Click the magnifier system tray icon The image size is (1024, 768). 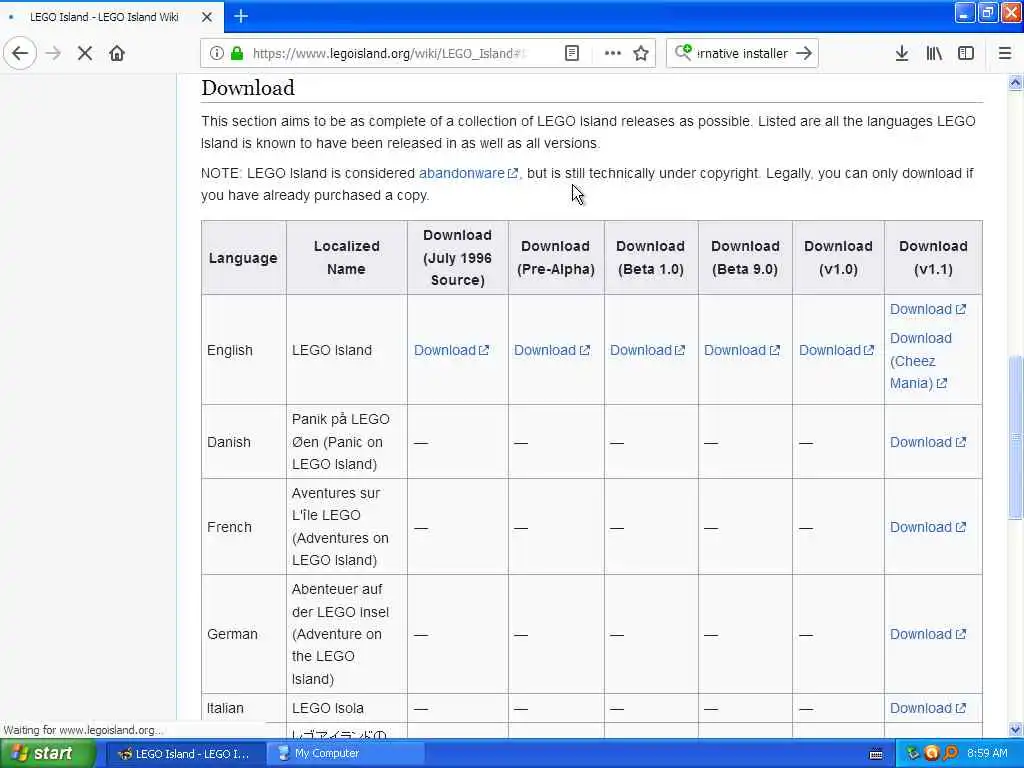tap(950, 754)
